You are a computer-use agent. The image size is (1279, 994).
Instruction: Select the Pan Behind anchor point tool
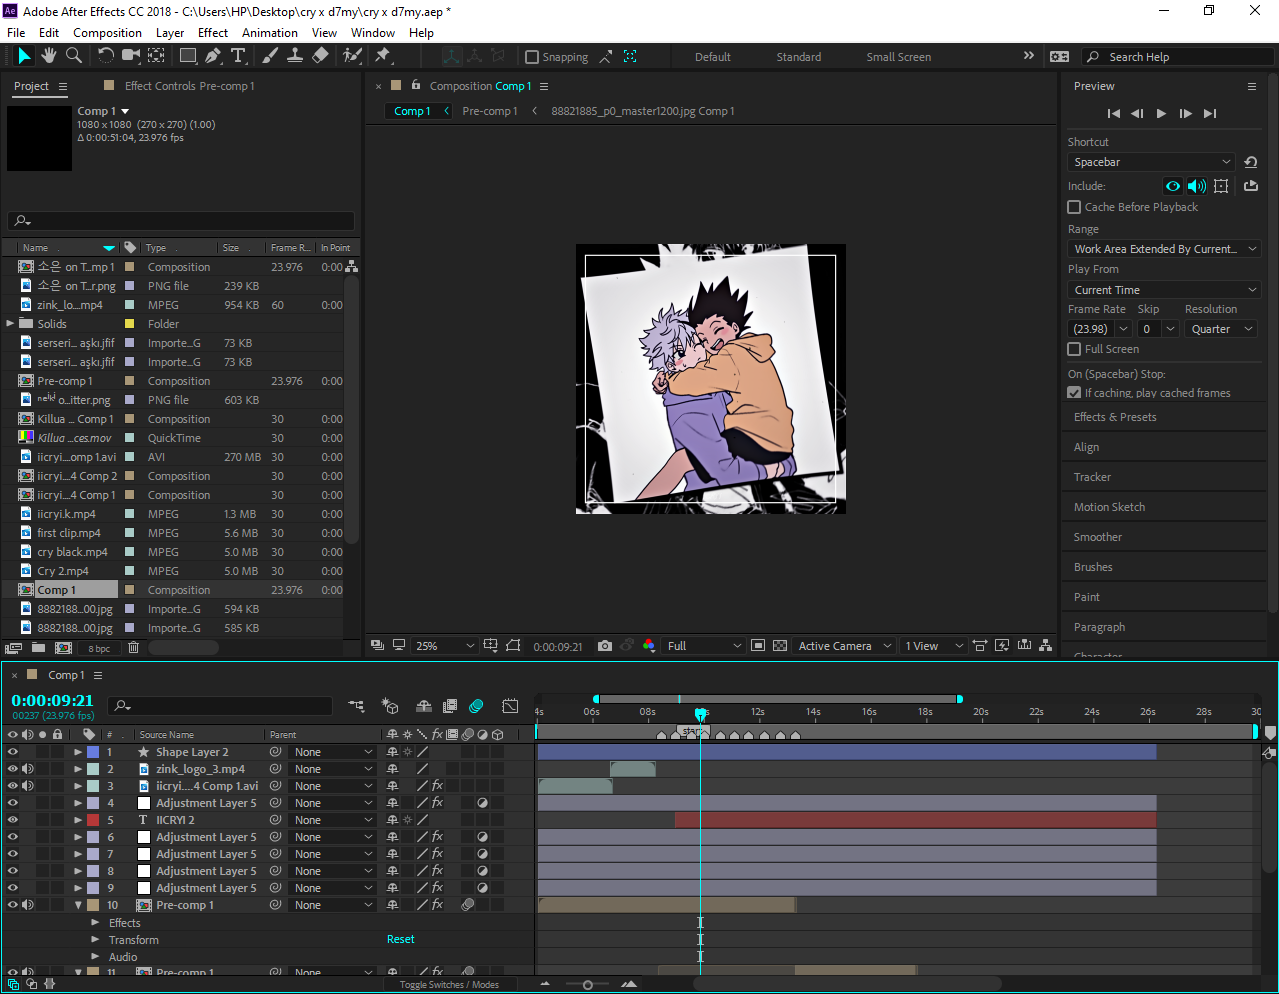pos(157,56)
